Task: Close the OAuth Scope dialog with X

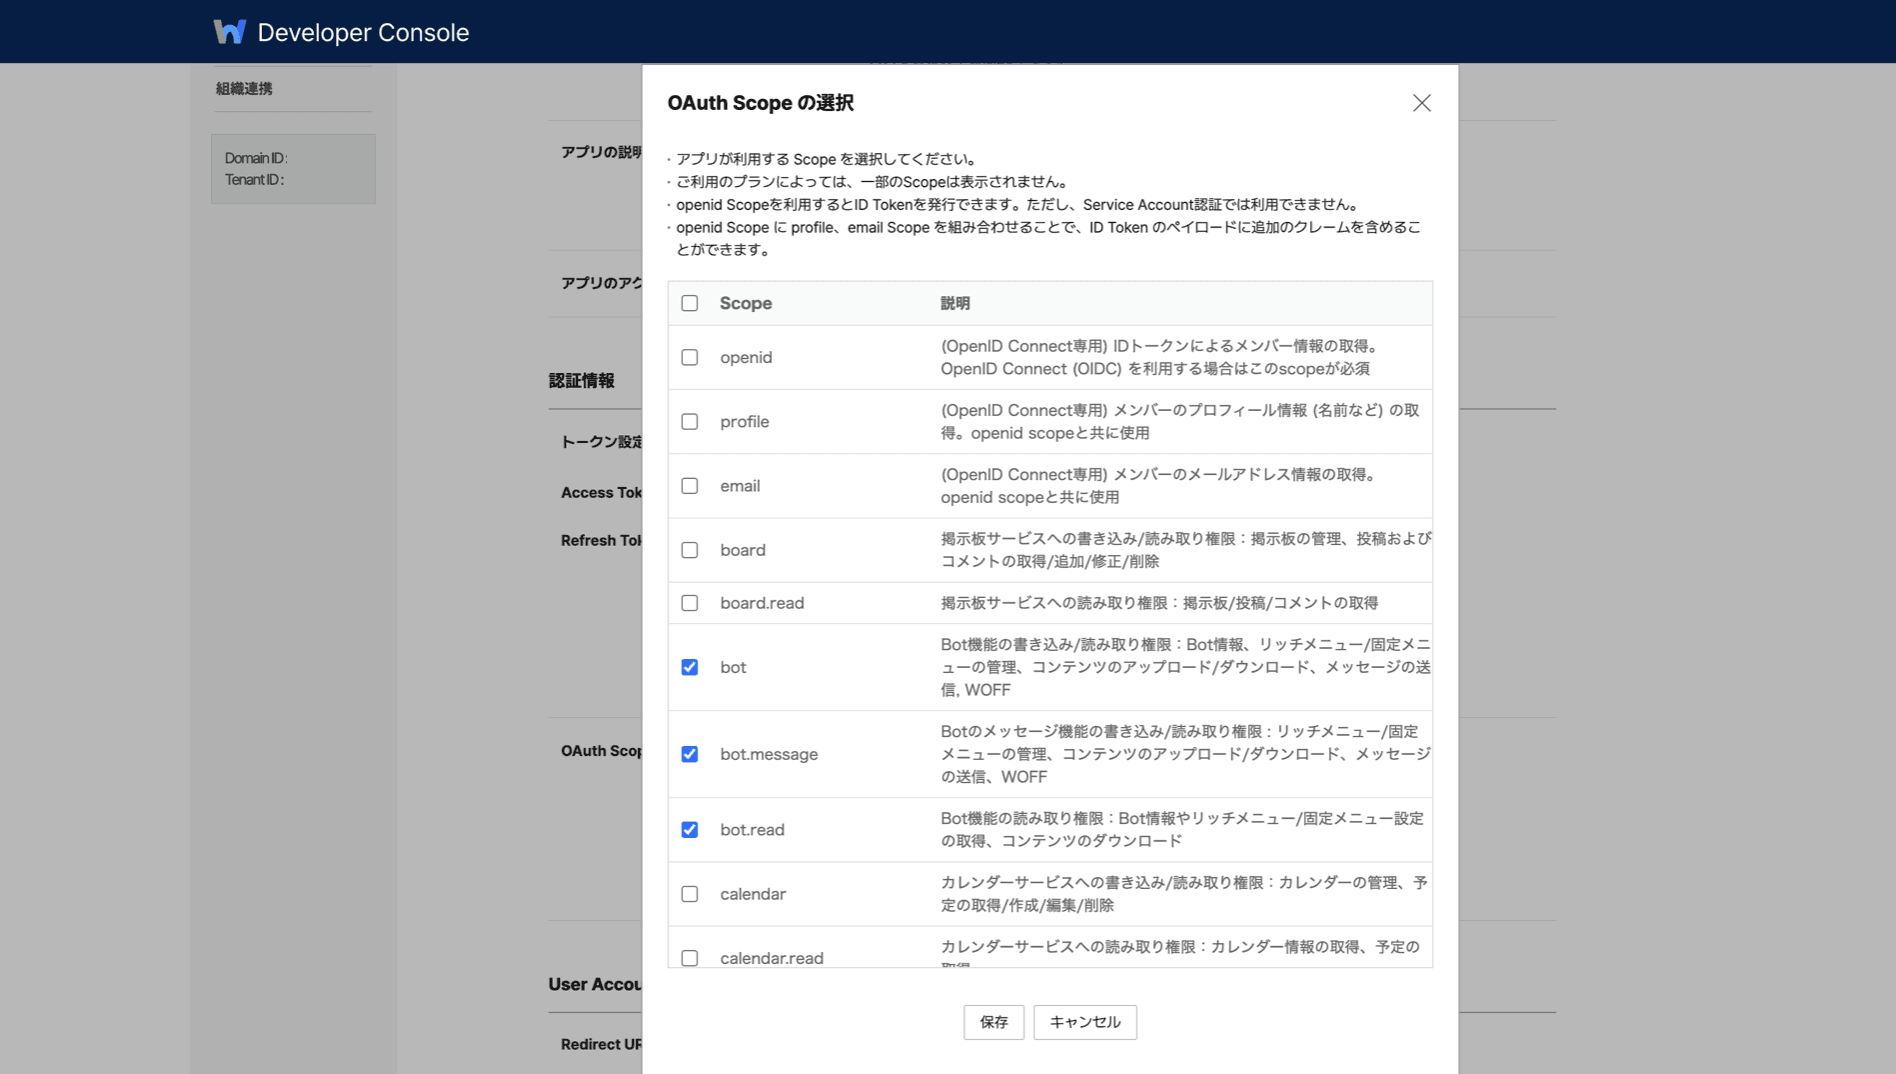Action: (1421, 103)
